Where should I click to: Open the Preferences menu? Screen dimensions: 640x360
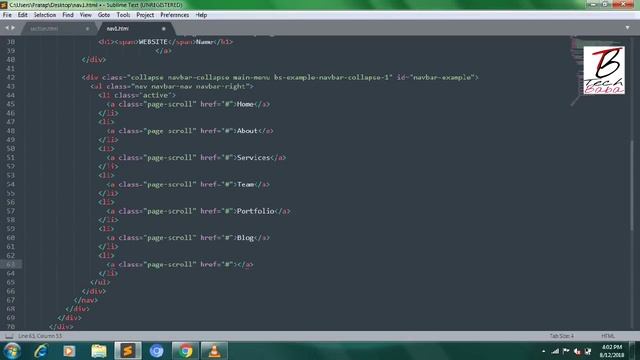click(x=174, y=15)
